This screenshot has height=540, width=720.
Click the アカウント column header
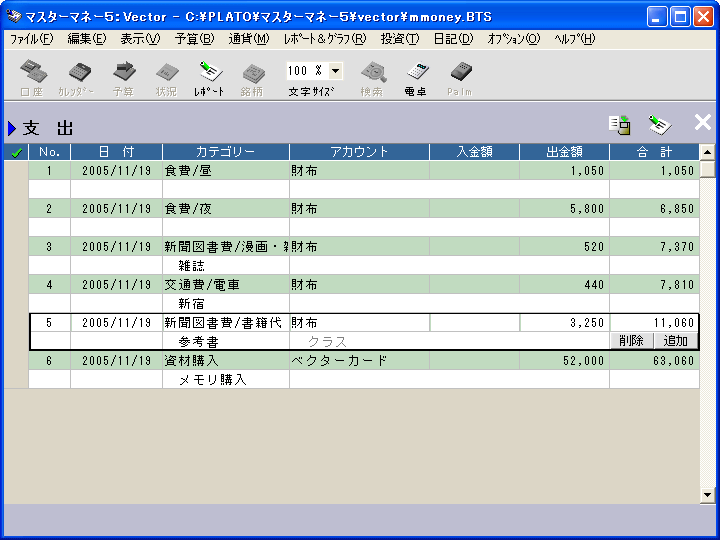pos(359,152)
